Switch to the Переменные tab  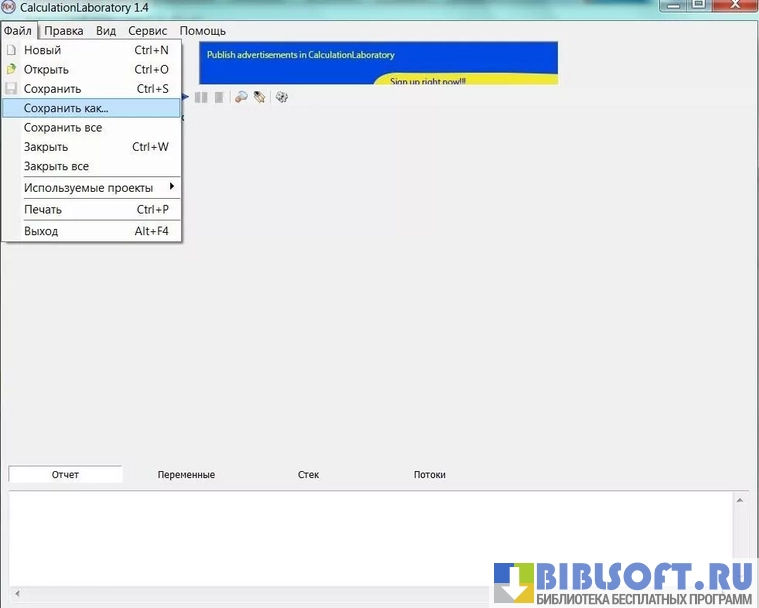(186, 475)
